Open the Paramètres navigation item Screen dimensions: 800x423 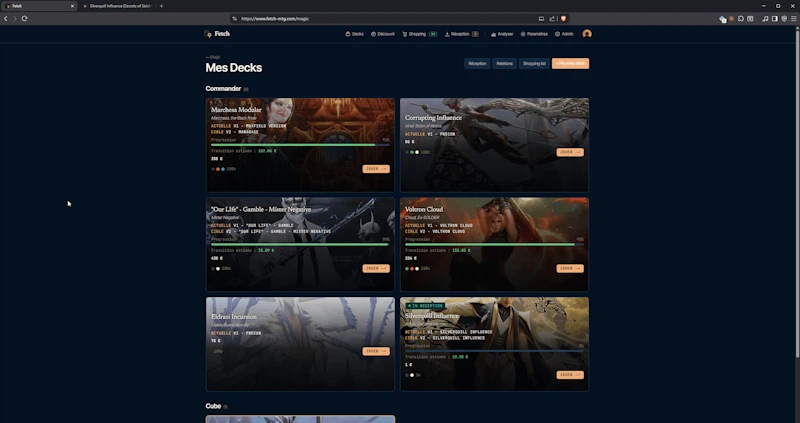click(534, 34)
